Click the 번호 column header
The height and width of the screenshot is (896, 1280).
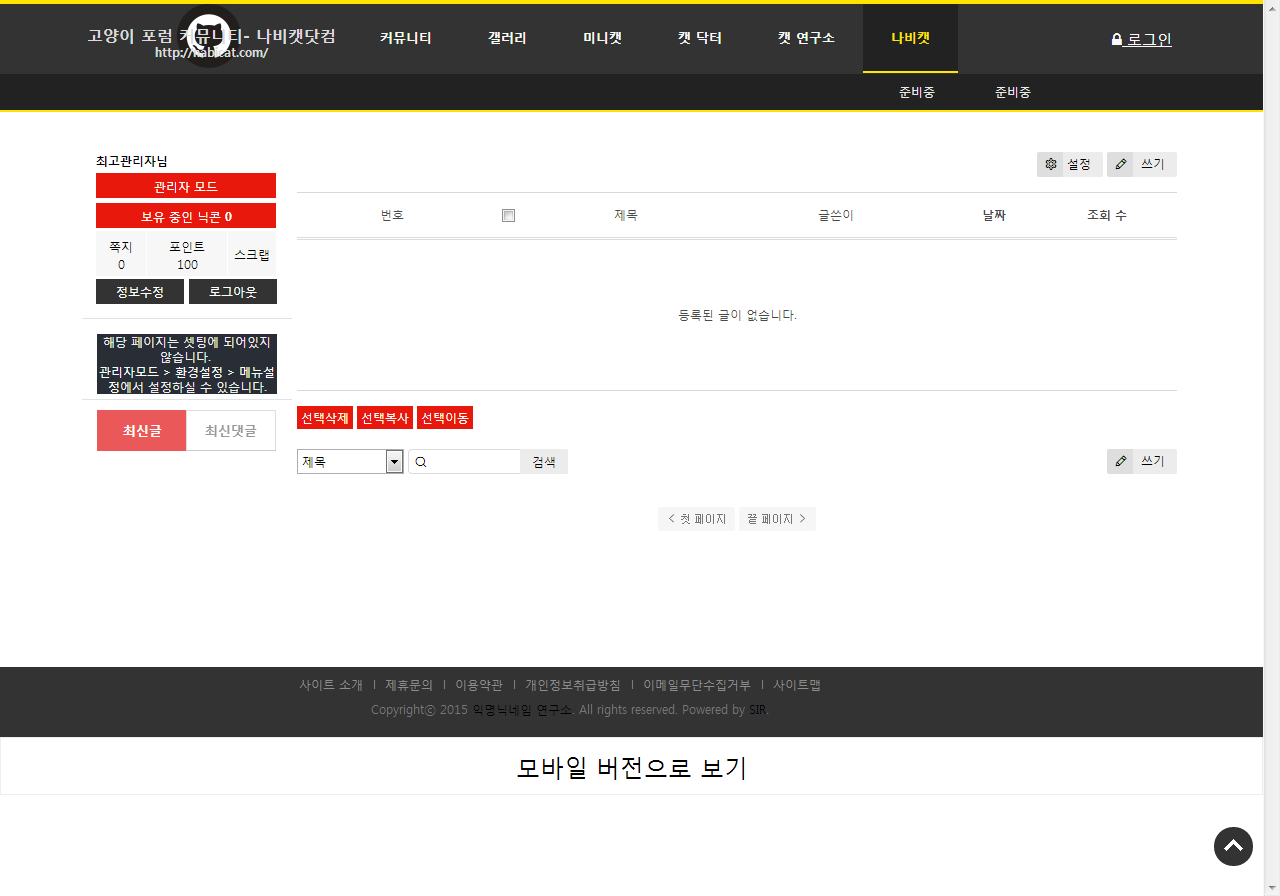coord(392,215)
